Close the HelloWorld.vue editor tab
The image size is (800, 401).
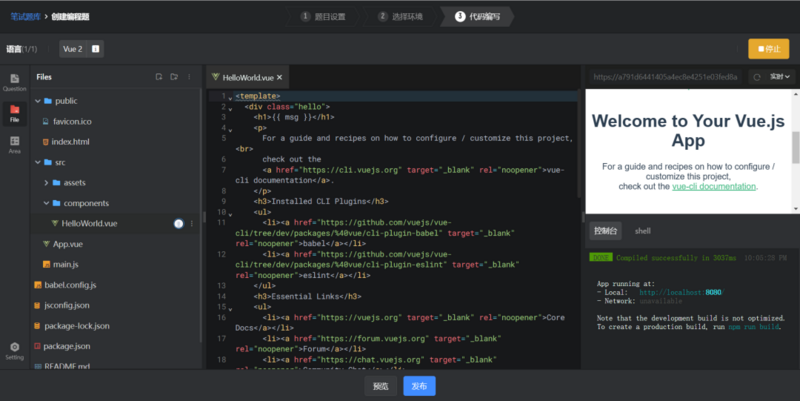pos(280,78)
